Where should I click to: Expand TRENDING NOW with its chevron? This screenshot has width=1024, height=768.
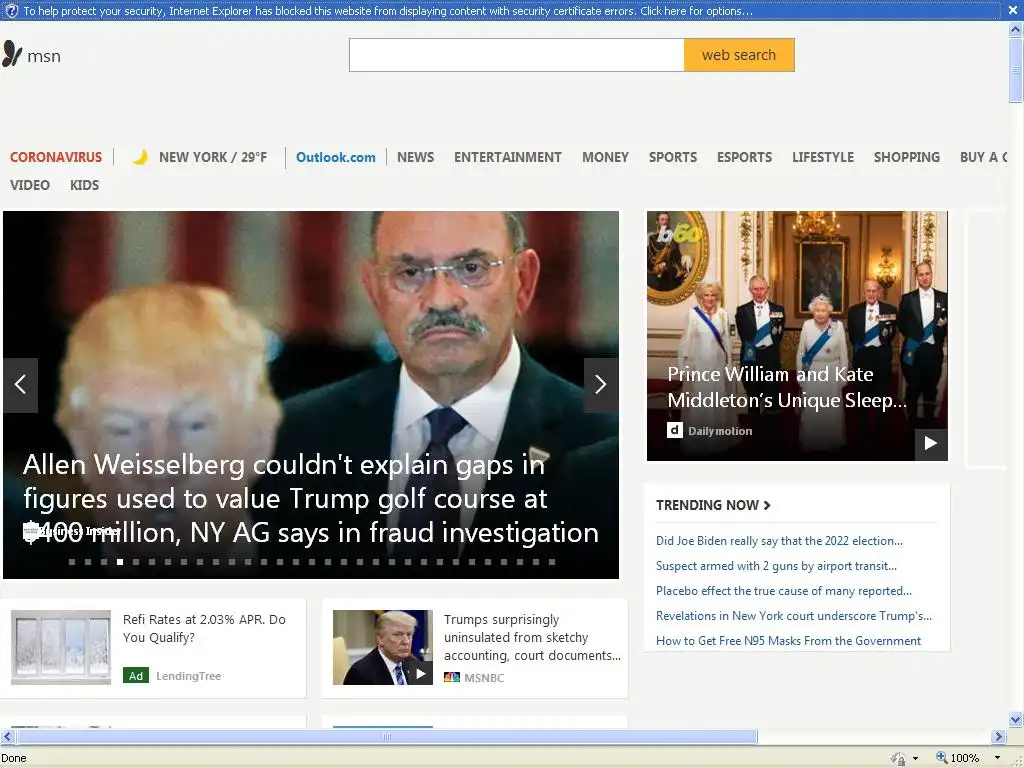click(767, 505)
